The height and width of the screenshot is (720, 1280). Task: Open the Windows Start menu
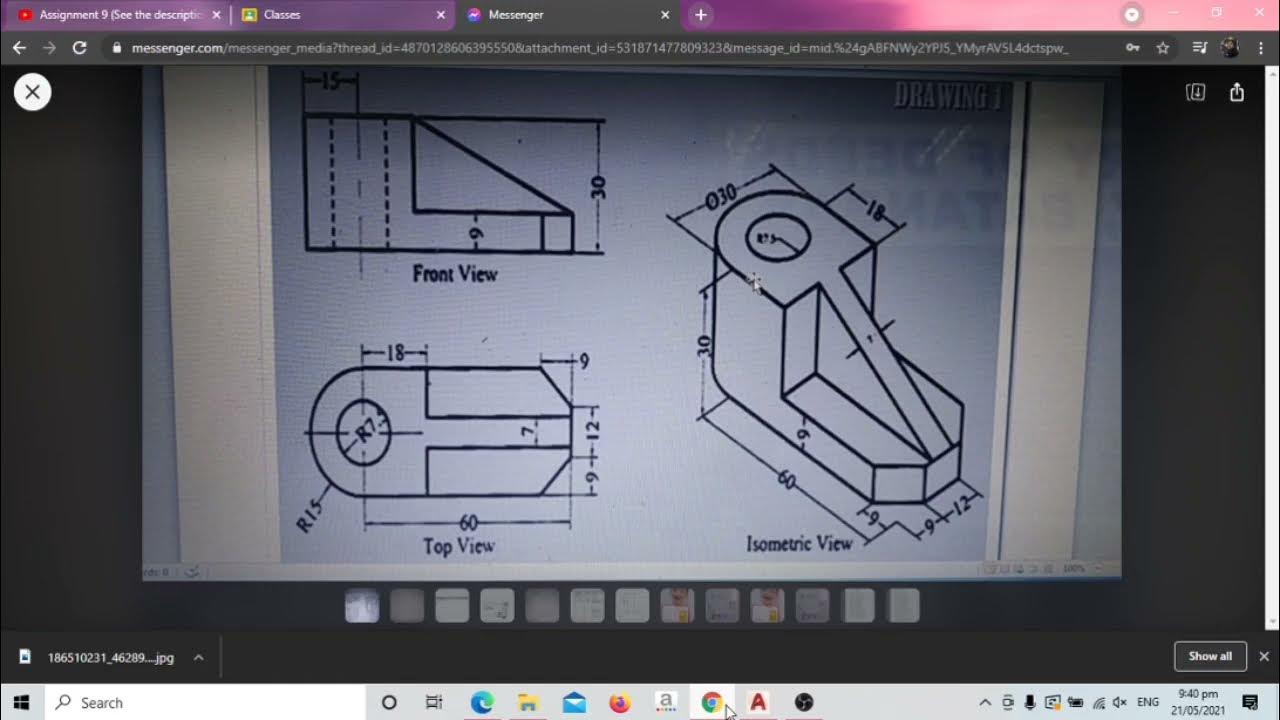click(x=21, y=703)
